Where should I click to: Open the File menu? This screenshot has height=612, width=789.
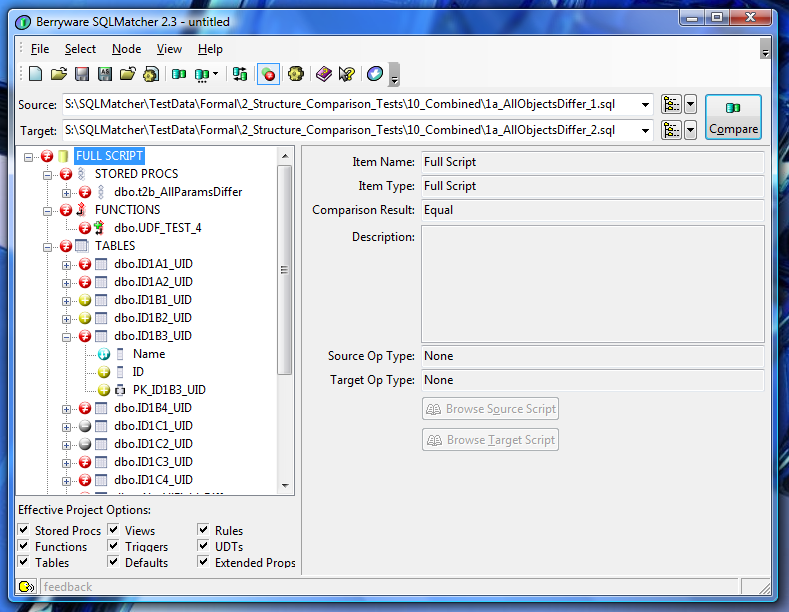(x=40, y=49)
